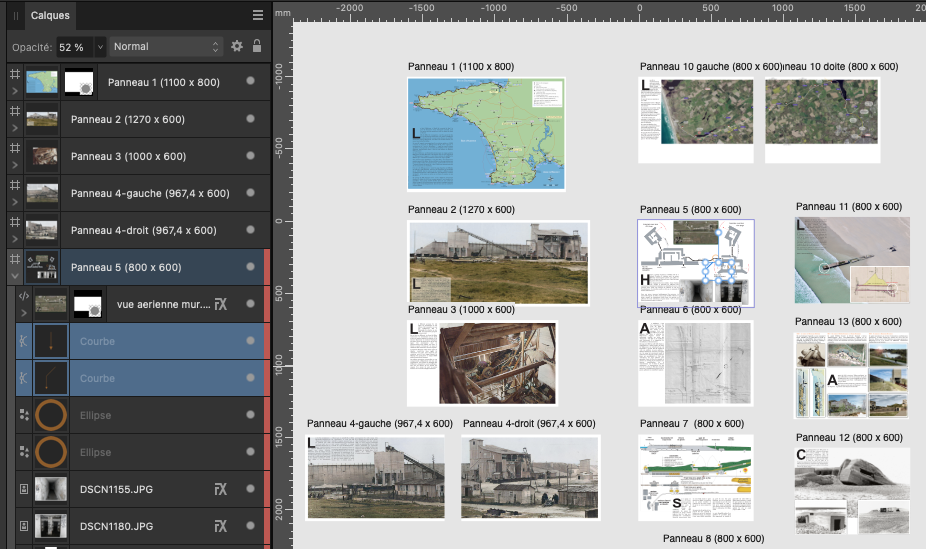
Task: Click the fx icon on DSCN1180.JPG layer
Action: 221,525
